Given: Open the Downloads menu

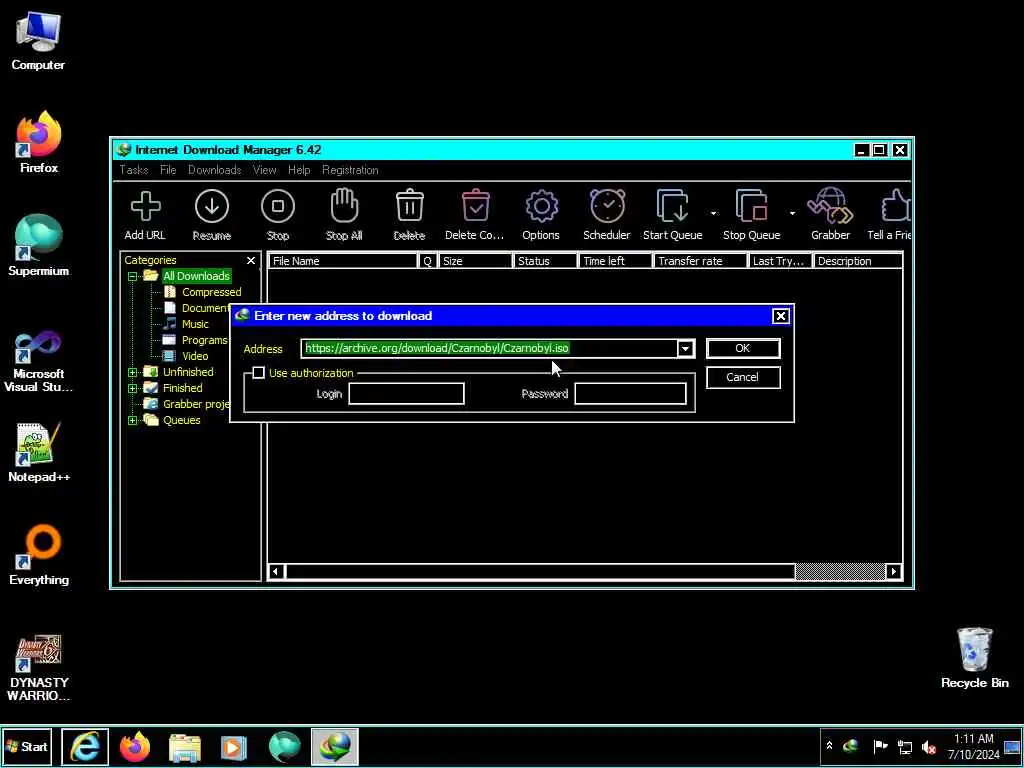Looking at the screenshot, I should click(x=215, y=170).
